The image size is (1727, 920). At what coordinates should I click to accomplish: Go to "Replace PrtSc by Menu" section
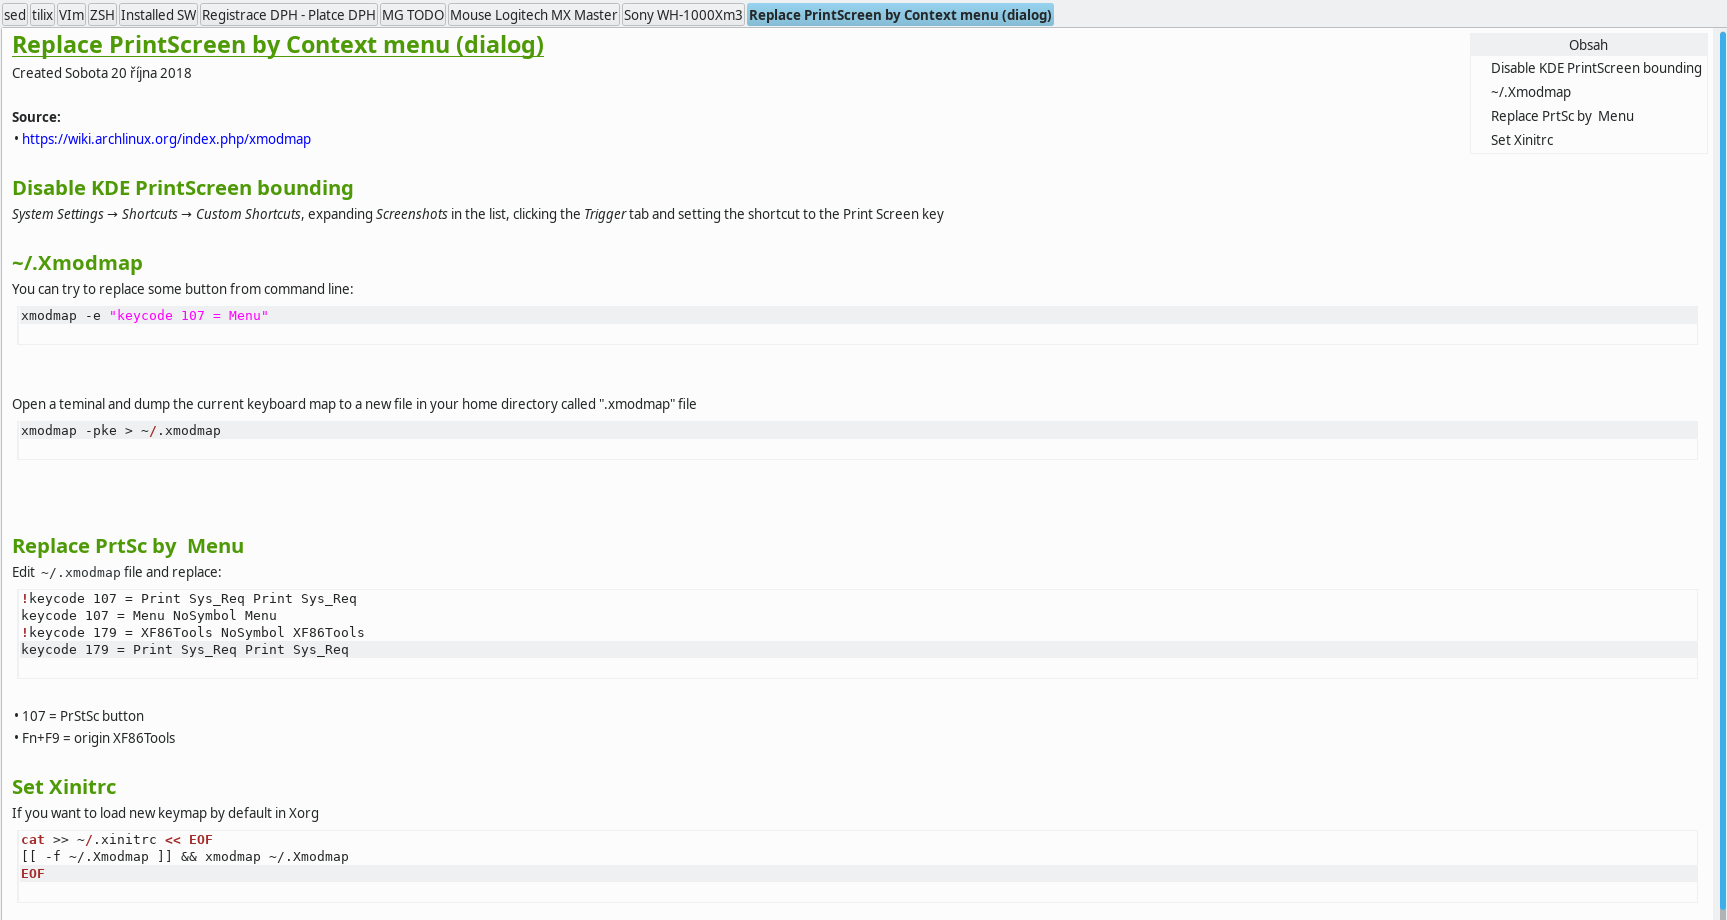tap(1561, 115)
